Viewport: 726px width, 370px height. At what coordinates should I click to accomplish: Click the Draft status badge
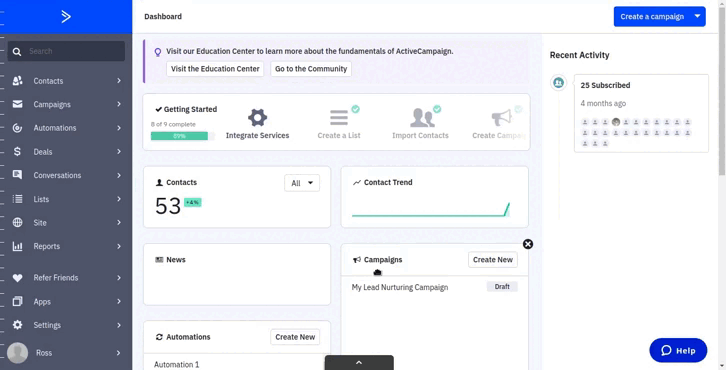502,287
